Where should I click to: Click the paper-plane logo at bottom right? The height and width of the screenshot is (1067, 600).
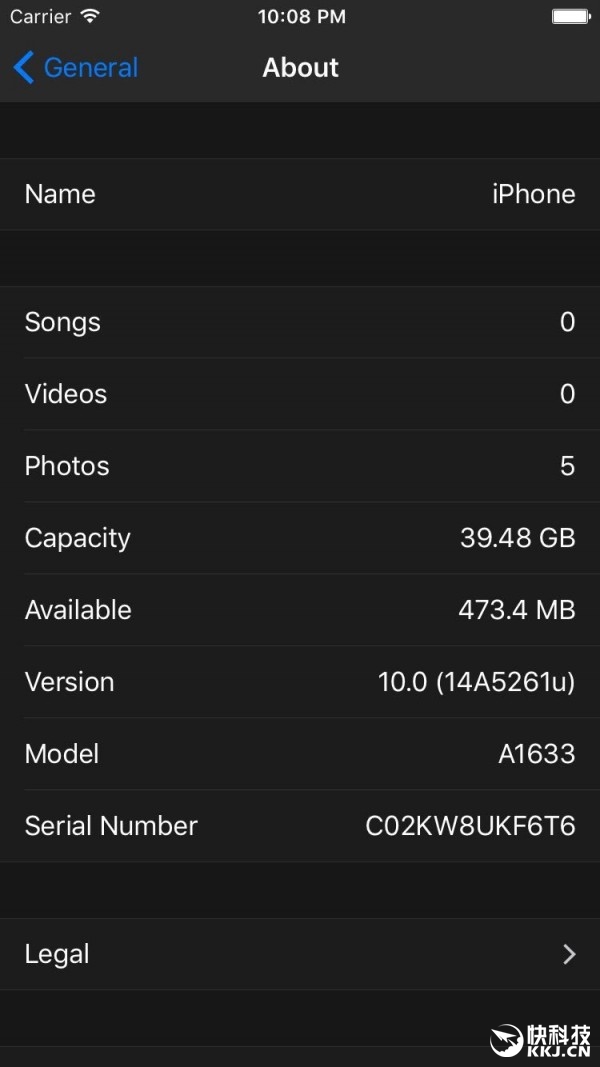505,1040
